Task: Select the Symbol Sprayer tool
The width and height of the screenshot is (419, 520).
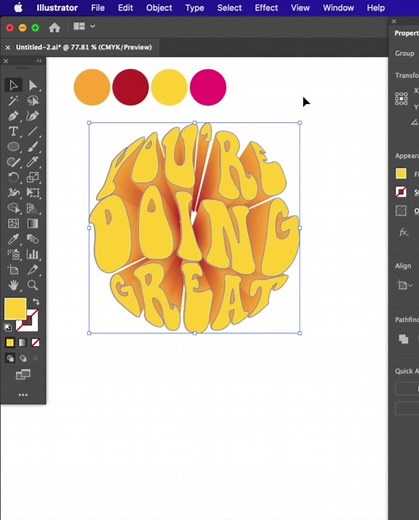Action: pos(13,254)
